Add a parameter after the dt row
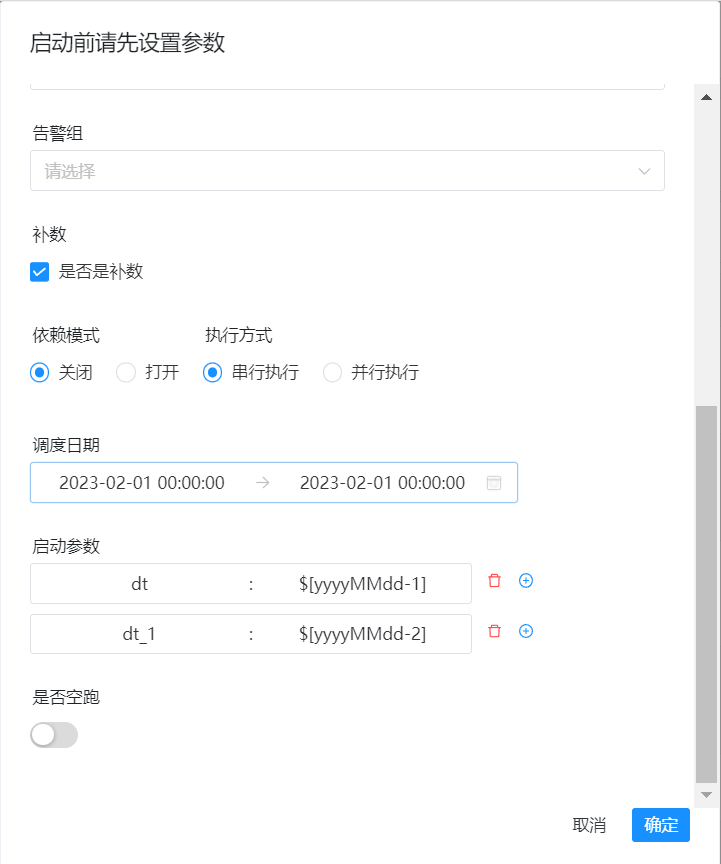The image size is (721, 864). click(526, 581)
